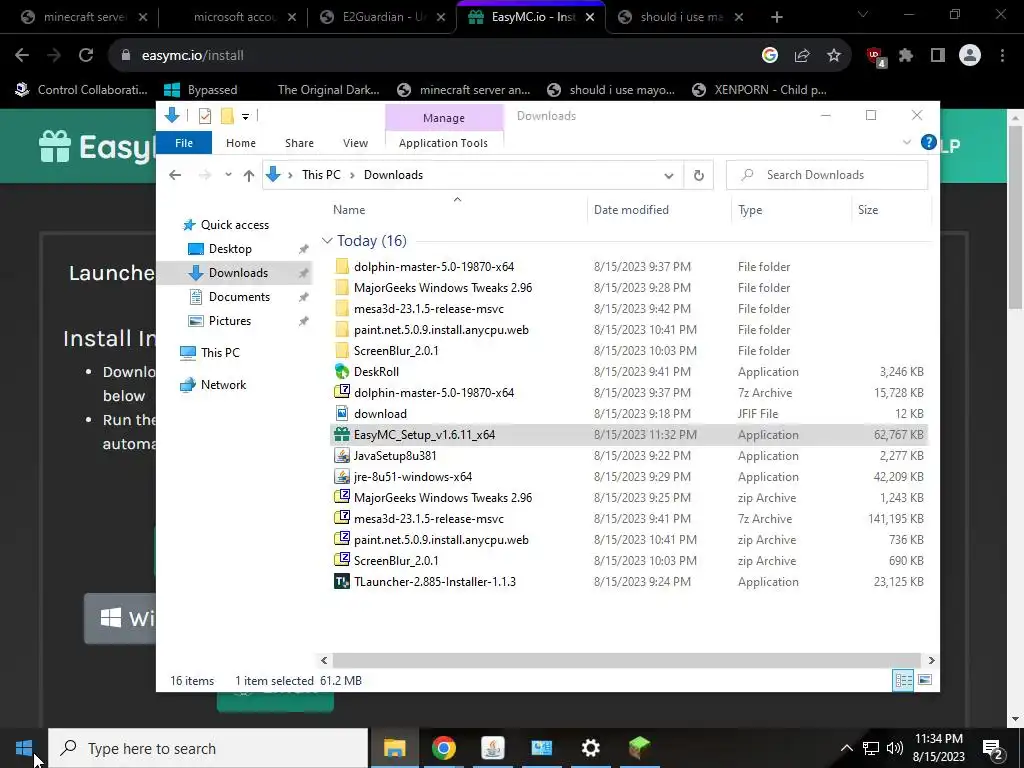The width and height of the screenshot is (1024, 768).
Task: Collapse the Today (16) group
Action: (327, 241)
